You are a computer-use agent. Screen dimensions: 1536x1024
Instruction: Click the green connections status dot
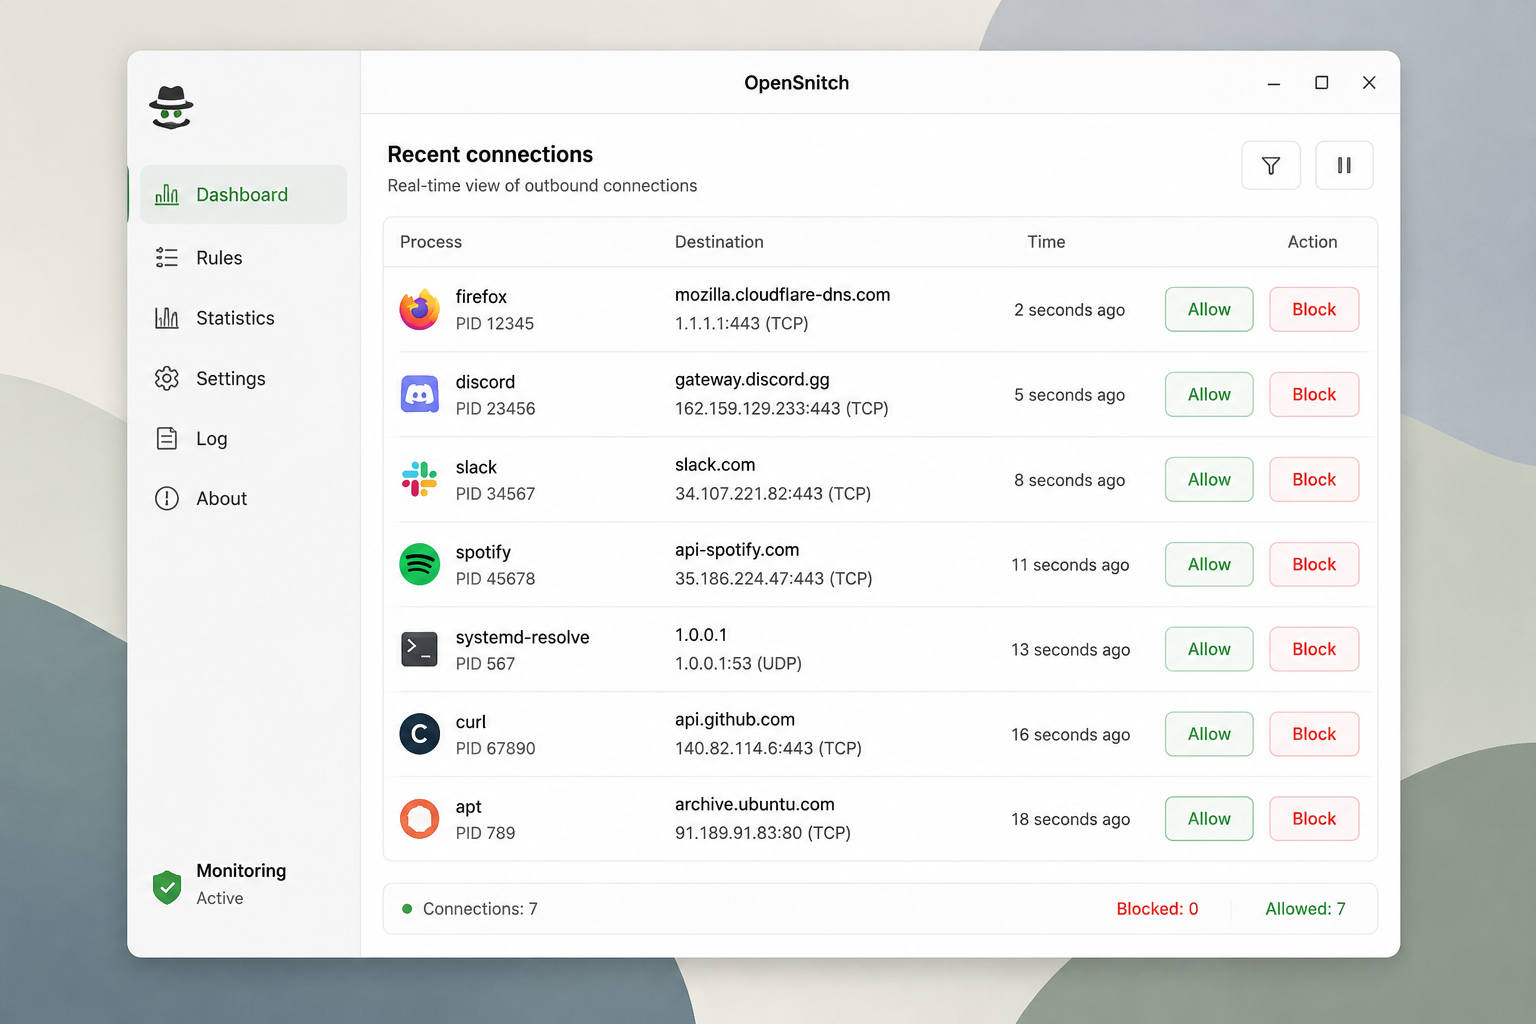coord(407,909)
